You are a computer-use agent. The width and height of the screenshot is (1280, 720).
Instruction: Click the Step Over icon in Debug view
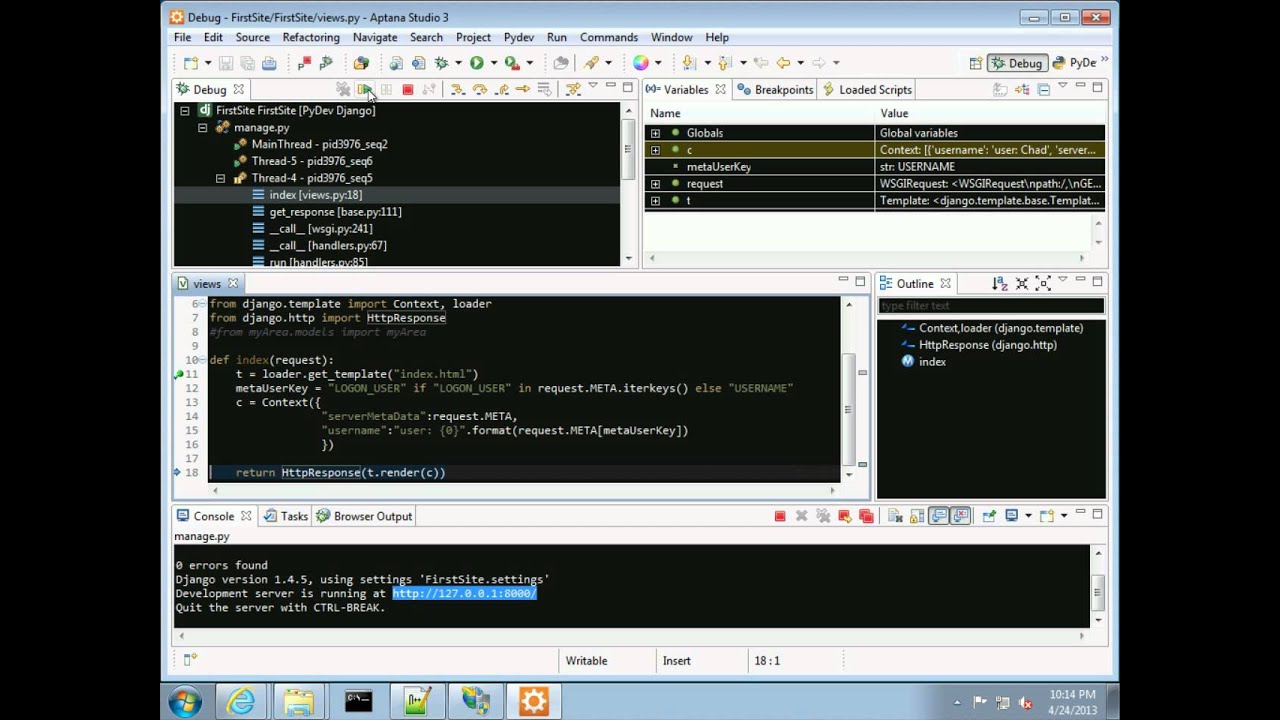click(480, 89)
